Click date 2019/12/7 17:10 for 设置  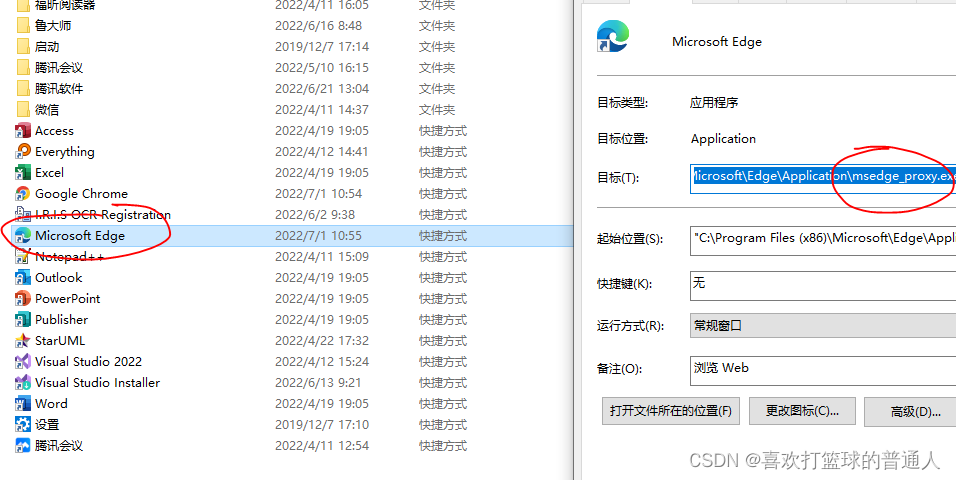(322, 424)
